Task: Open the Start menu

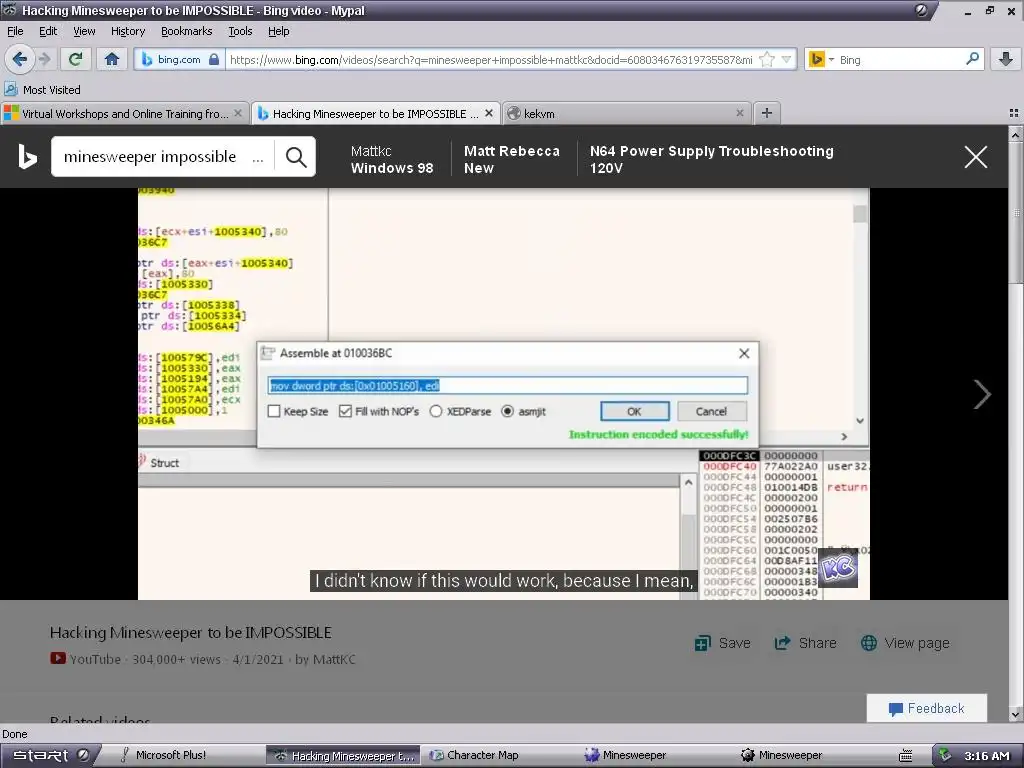Action: click(40, 755)
